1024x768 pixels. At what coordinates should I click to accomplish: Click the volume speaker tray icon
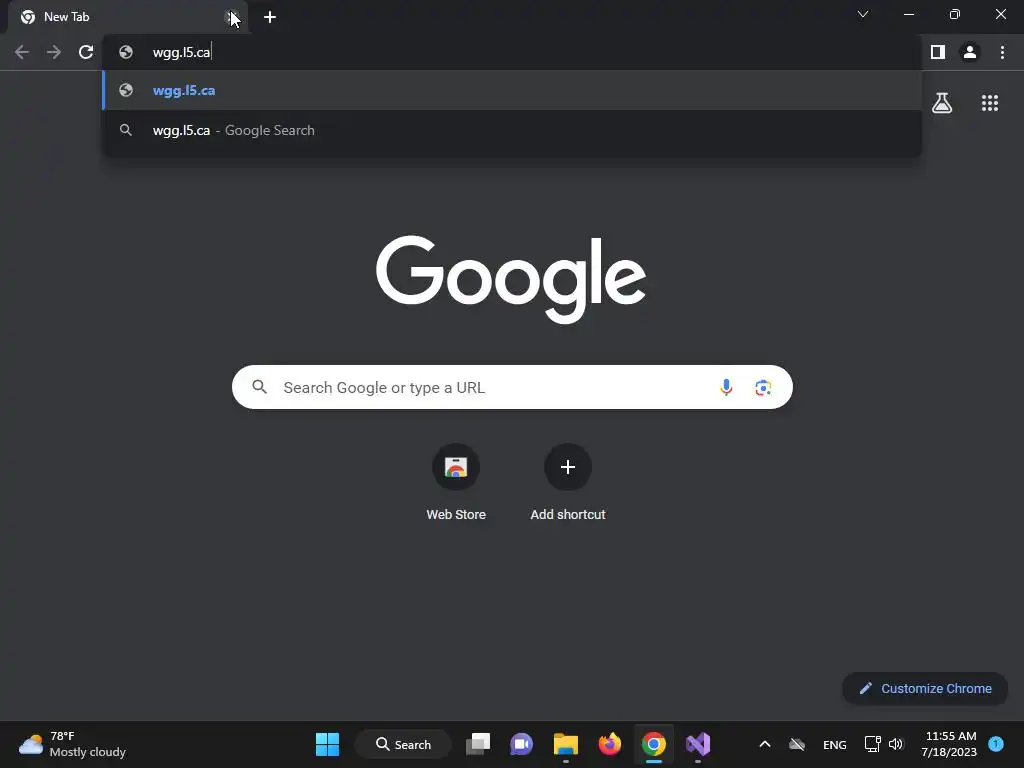coord(896,744)
